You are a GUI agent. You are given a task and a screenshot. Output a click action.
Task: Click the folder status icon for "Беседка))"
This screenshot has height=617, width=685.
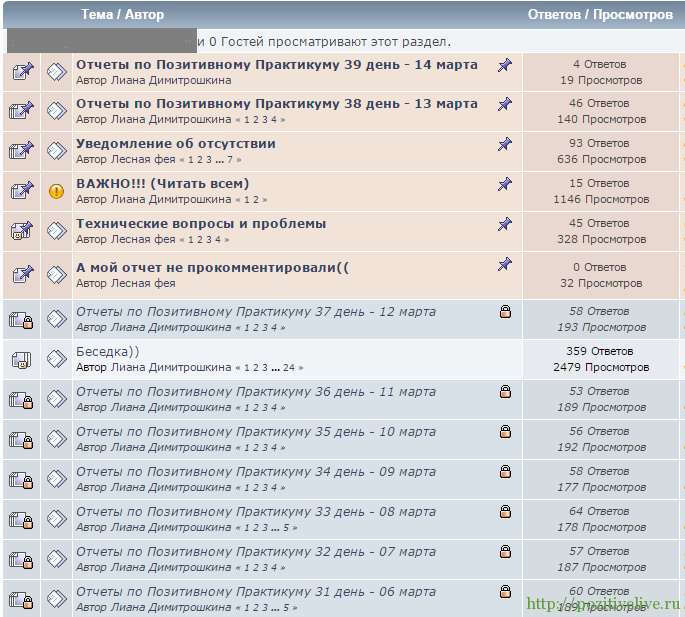click(21, 359)
